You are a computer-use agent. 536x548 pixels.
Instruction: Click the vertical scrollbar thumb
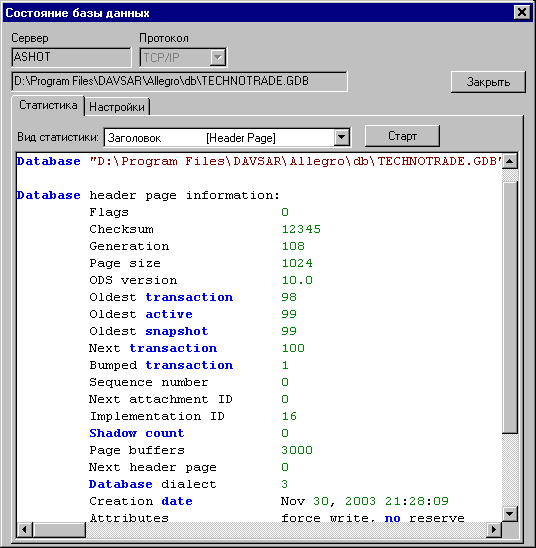tap(510, 307)
